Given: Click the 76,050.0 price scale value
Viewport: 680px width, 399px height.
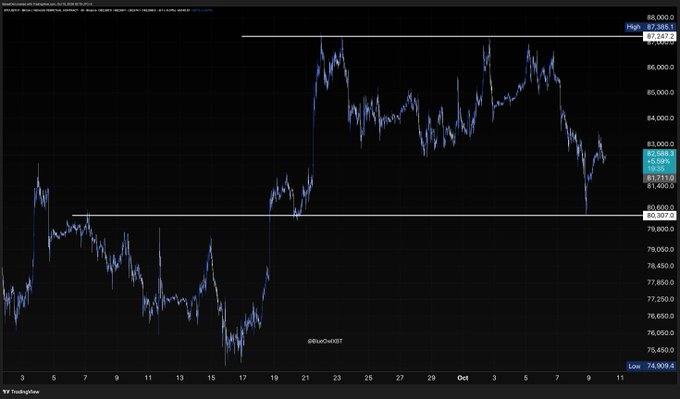Looking at the screenshot, I should 660,333.
